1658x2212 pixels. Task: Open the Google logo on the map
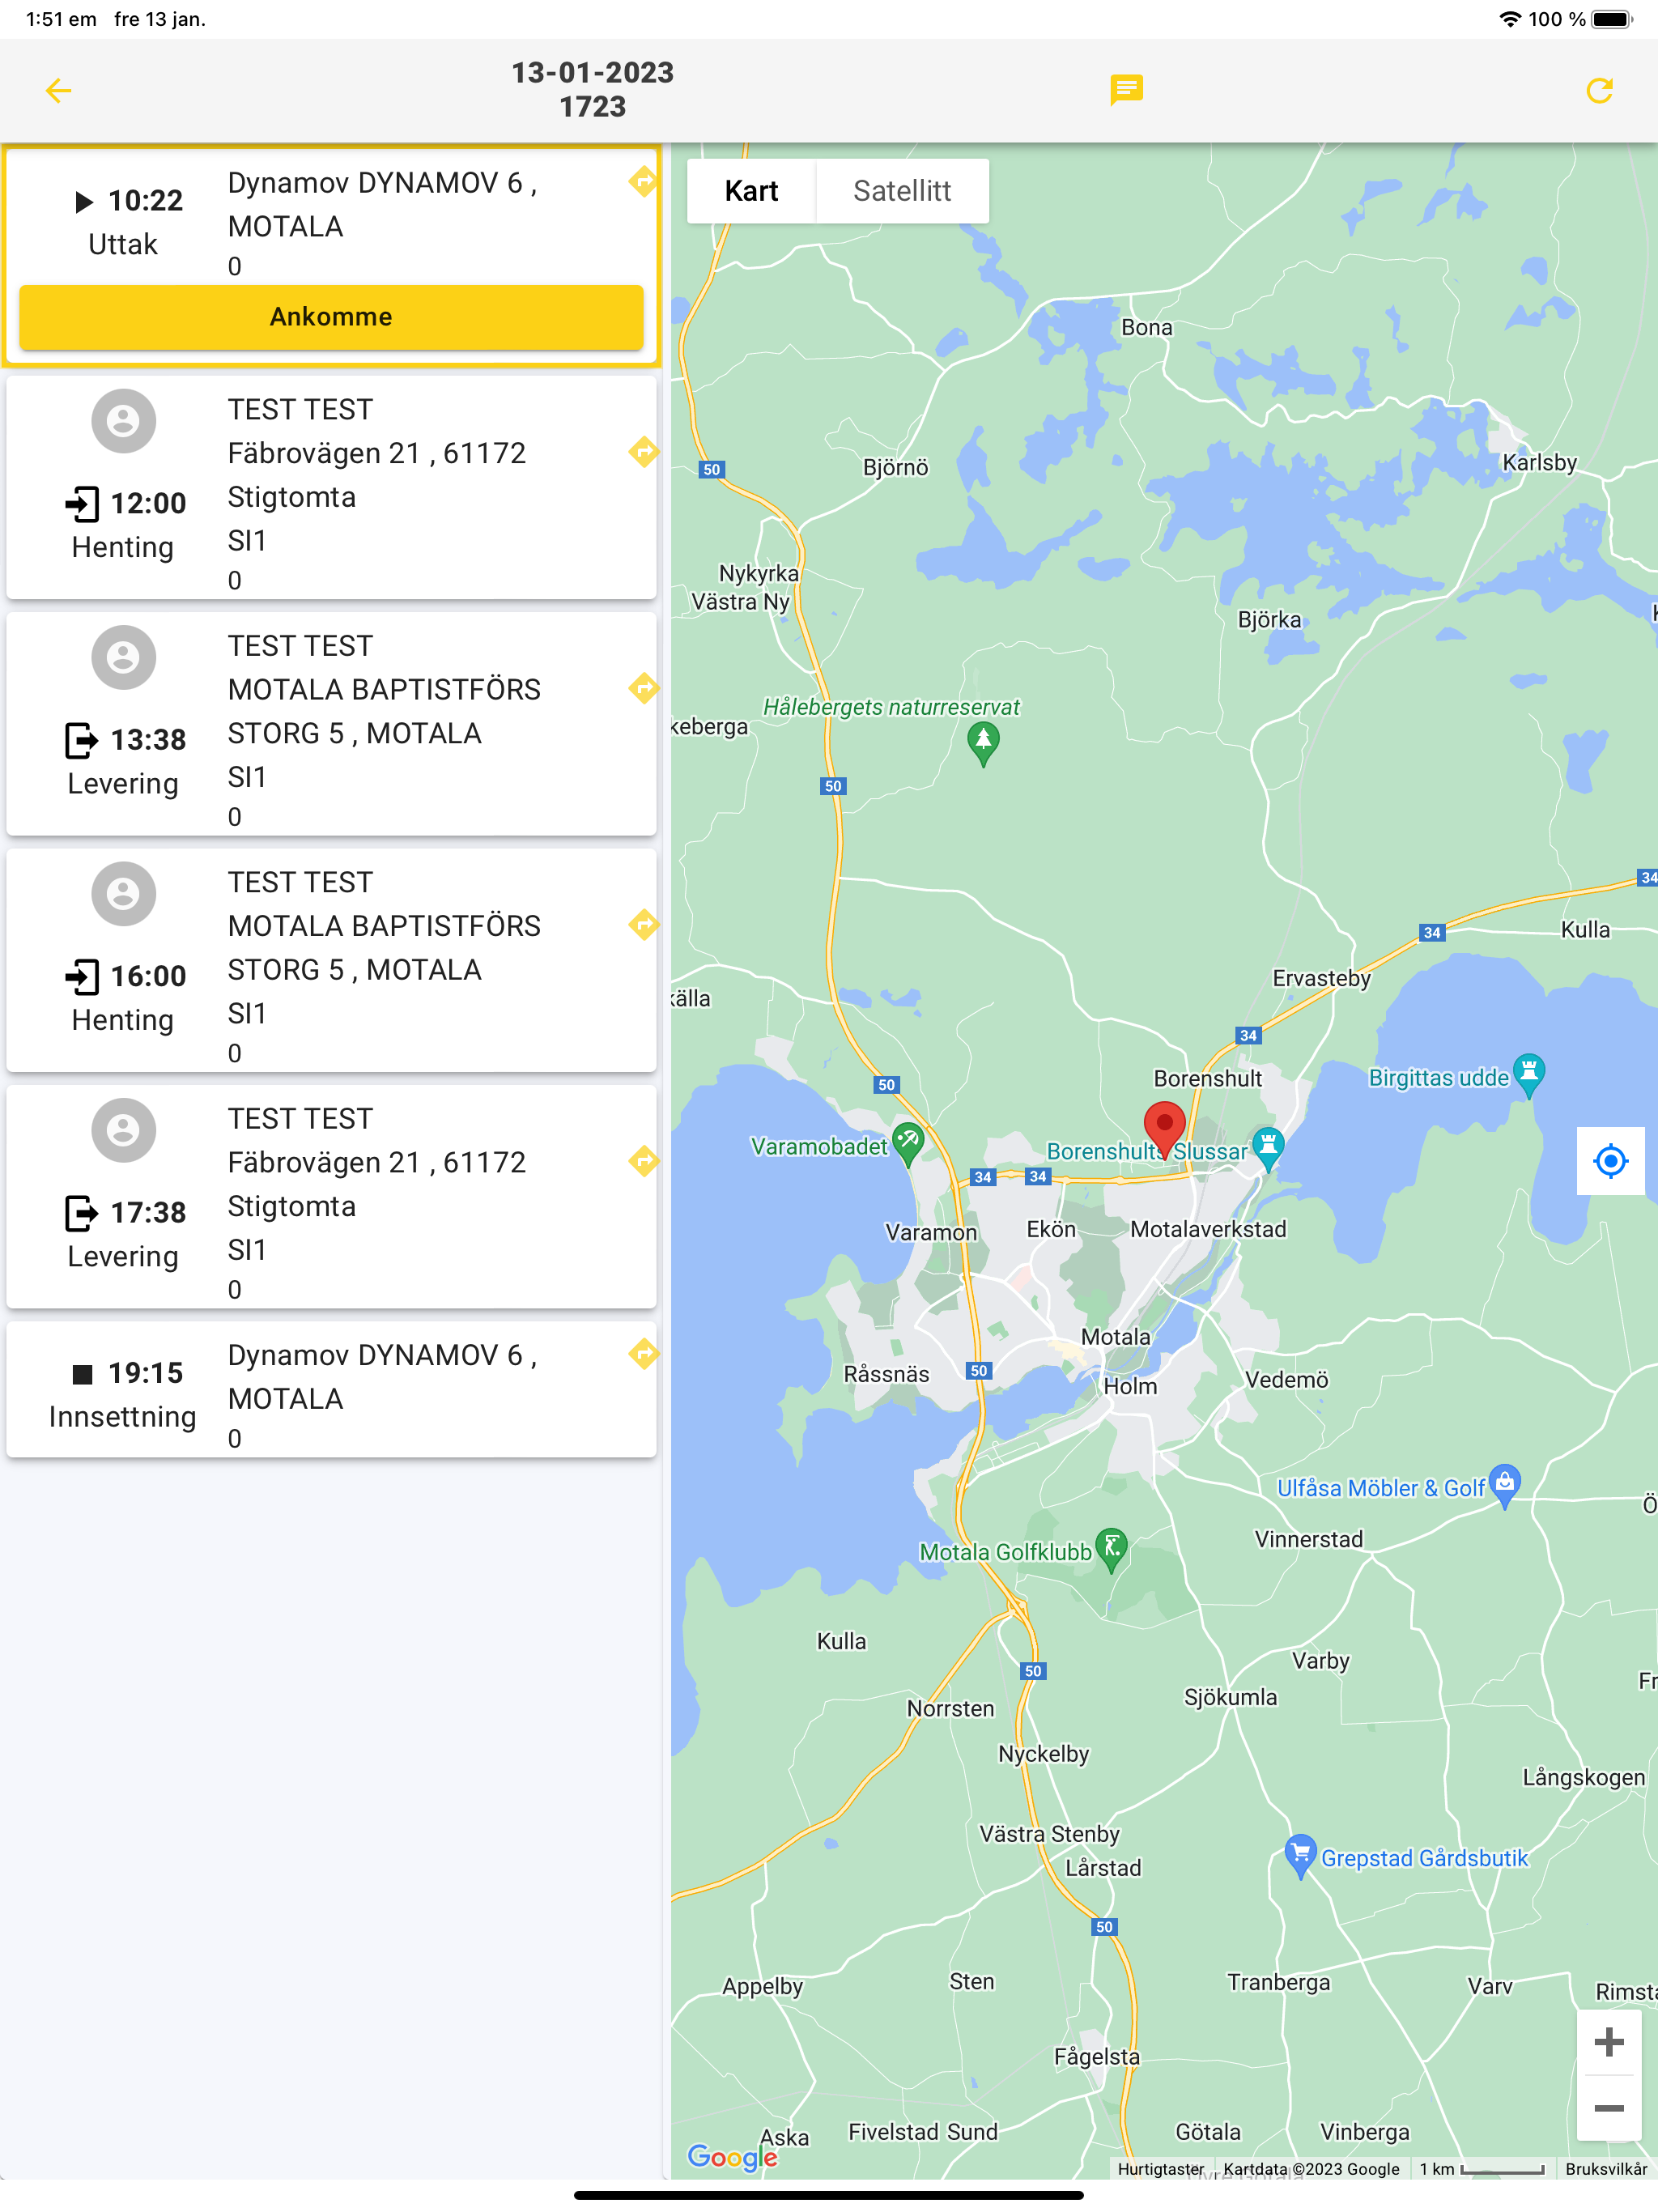coord(733,2157)
